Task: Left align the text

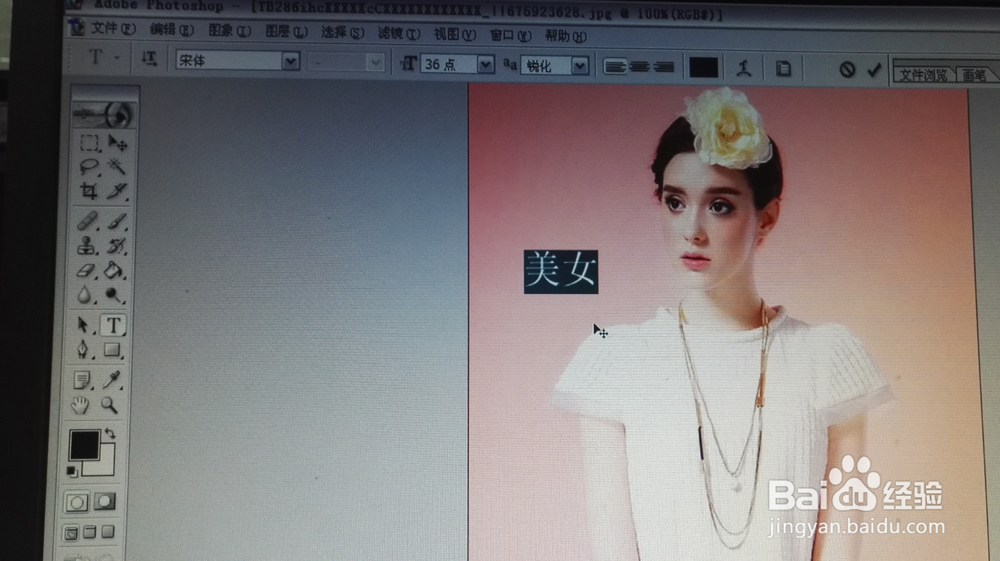Action: 615,66
